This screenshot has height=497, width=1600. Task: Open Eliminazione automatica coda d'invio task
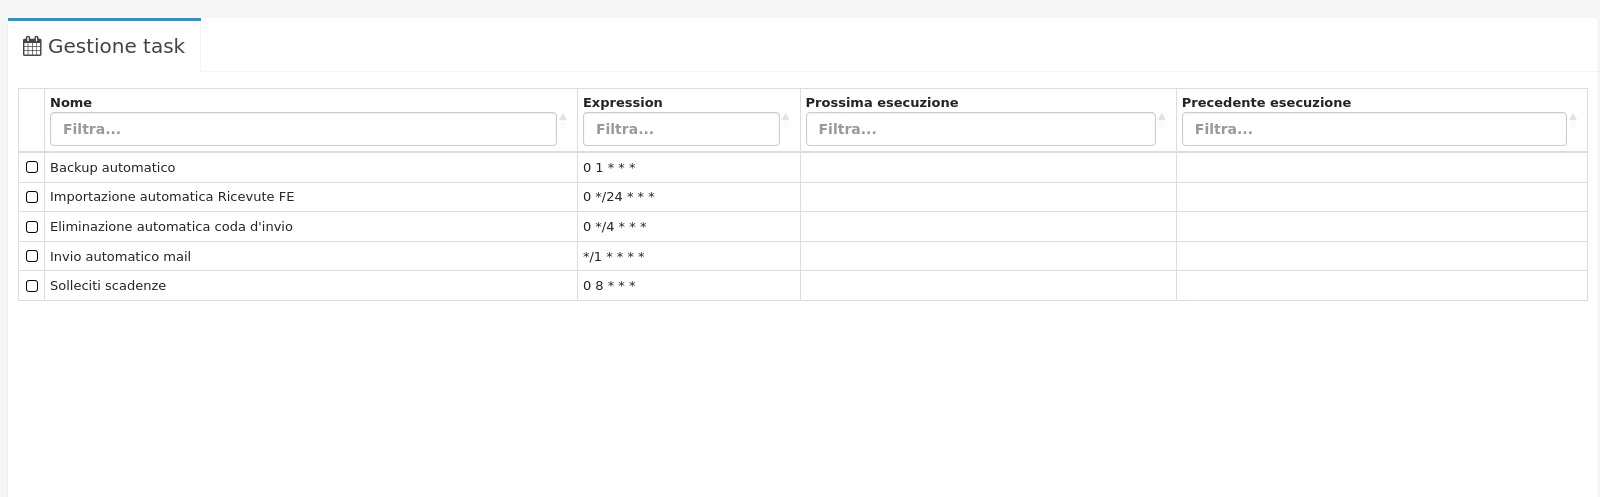[171, 227]
